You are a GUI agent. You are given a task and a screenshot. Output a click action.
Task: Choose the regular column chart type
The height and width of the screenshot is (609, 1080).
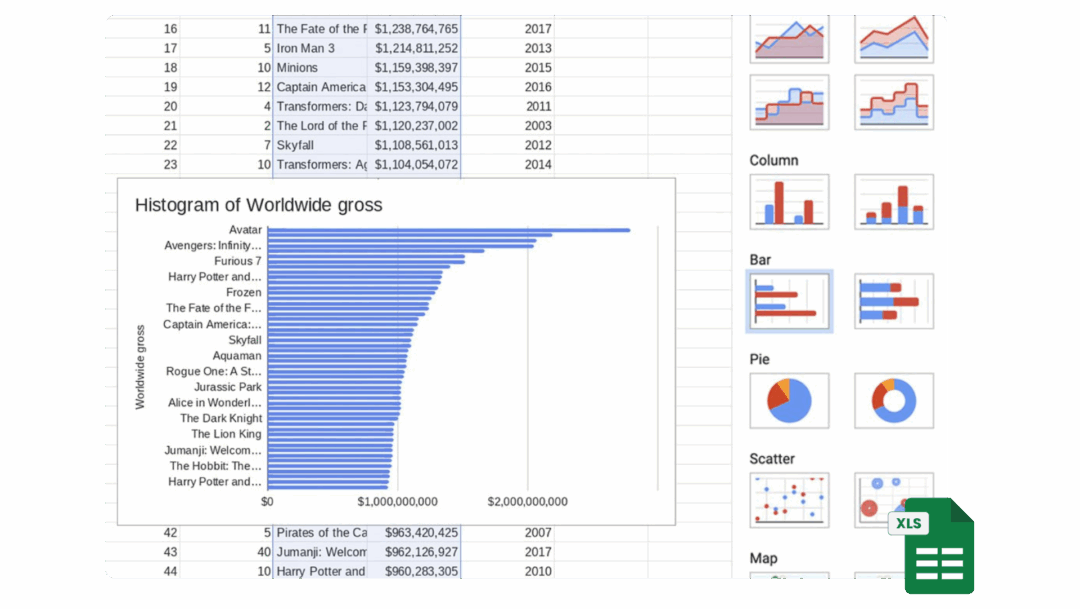coord(789,202)
